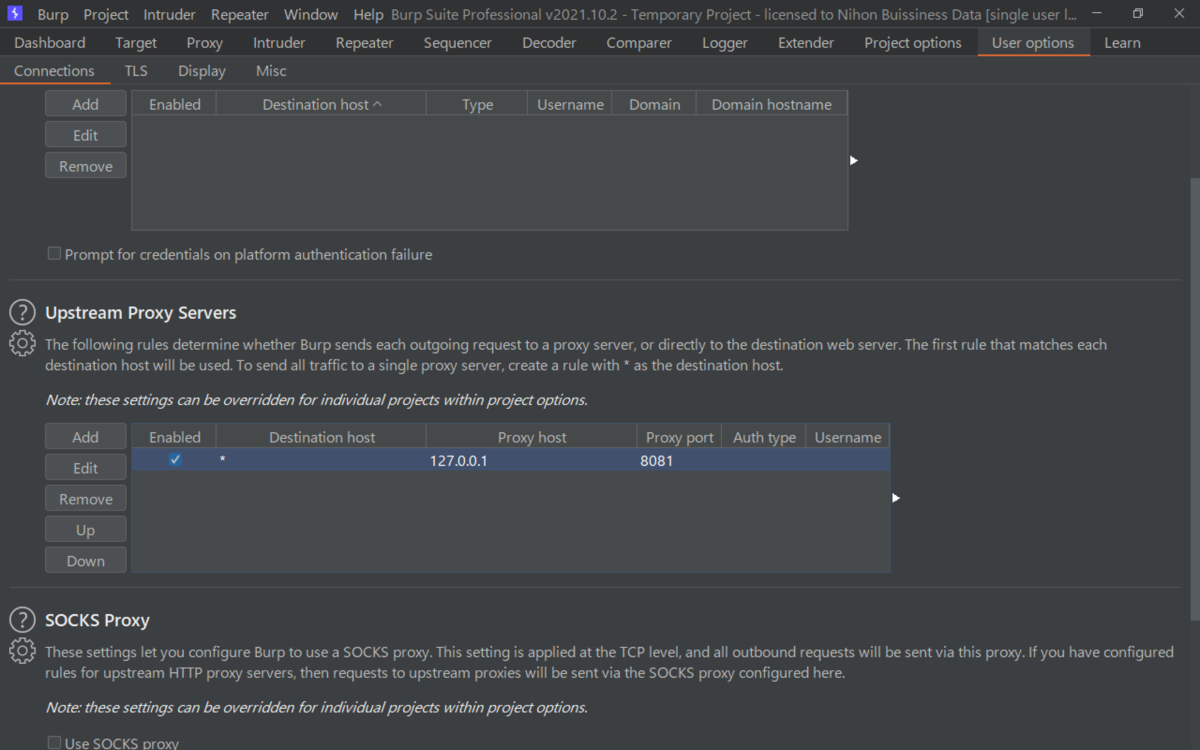The width and height of the screenshot is (1200, 750).
Task: Click arrow beside upstream proxy table
Action: pyautogui.click(x=896, y=497)
